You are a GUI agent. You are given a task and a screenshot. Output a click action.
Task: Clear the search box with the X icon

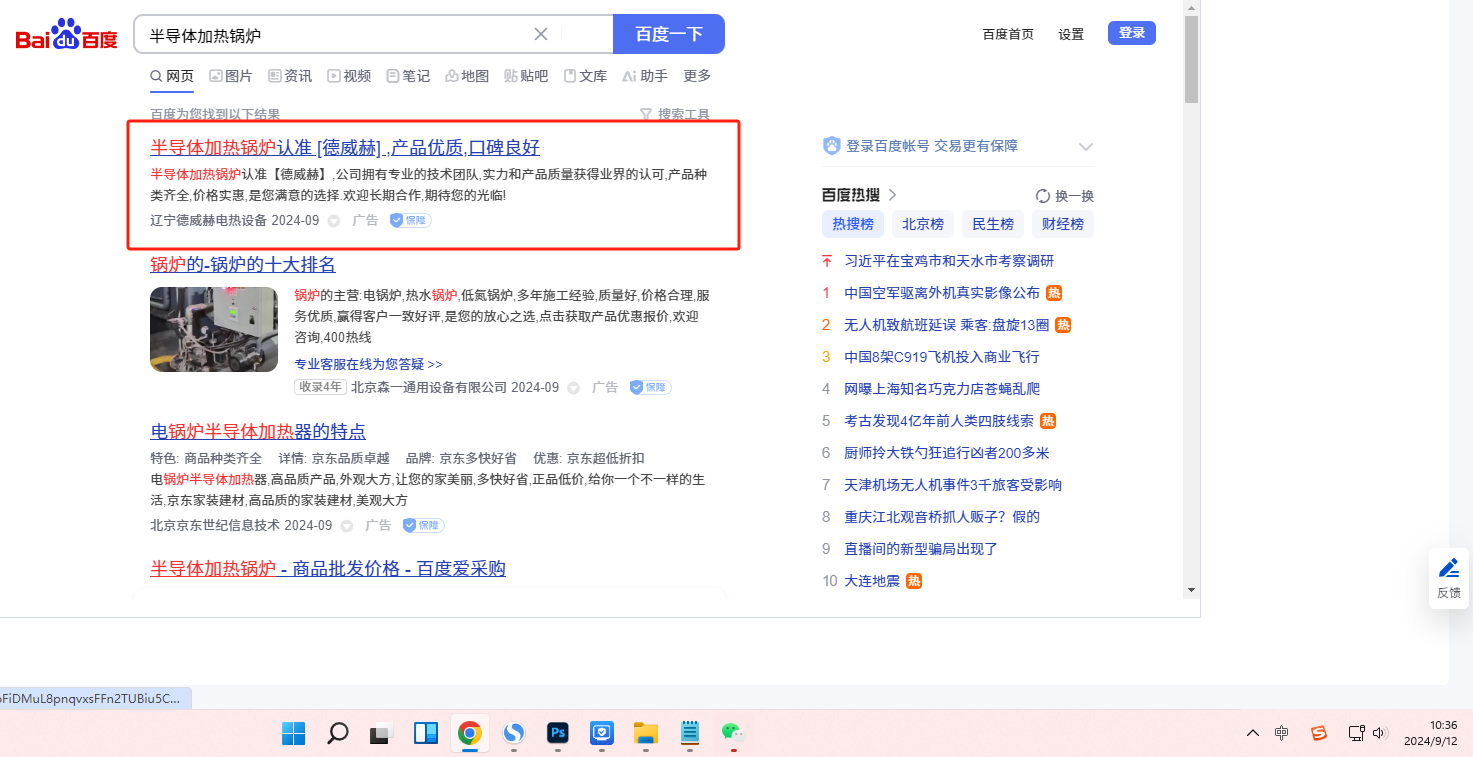(x=541, y=34)
